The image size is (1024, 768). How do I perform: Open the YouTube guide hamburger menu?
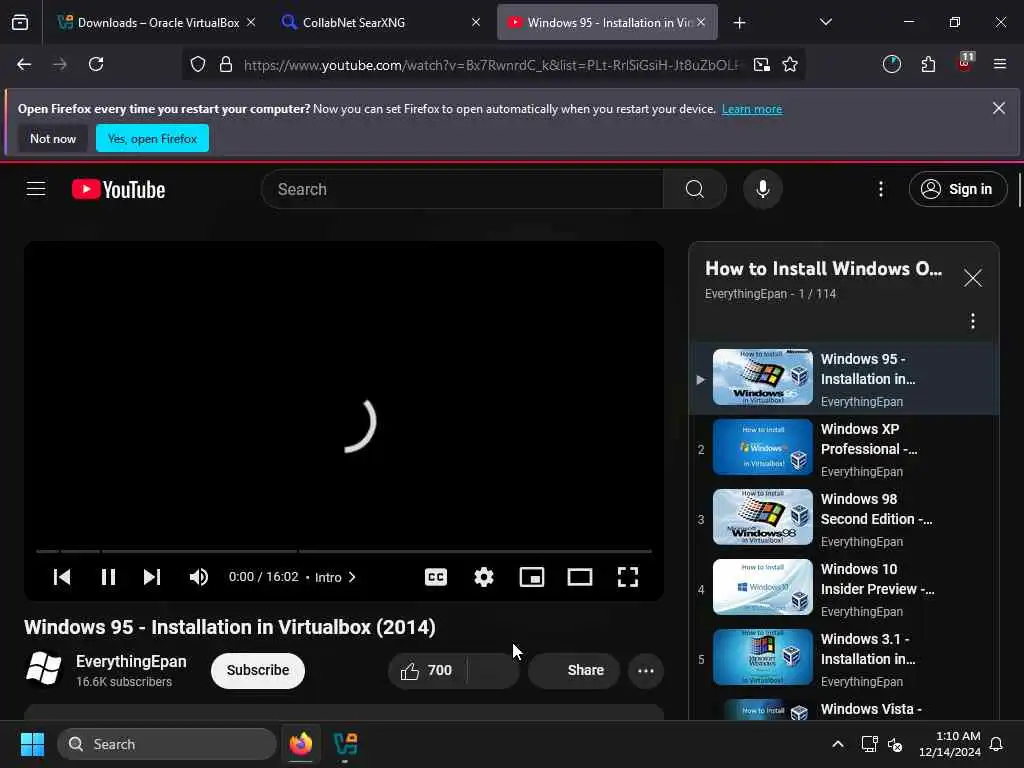(x=36, y=189)
